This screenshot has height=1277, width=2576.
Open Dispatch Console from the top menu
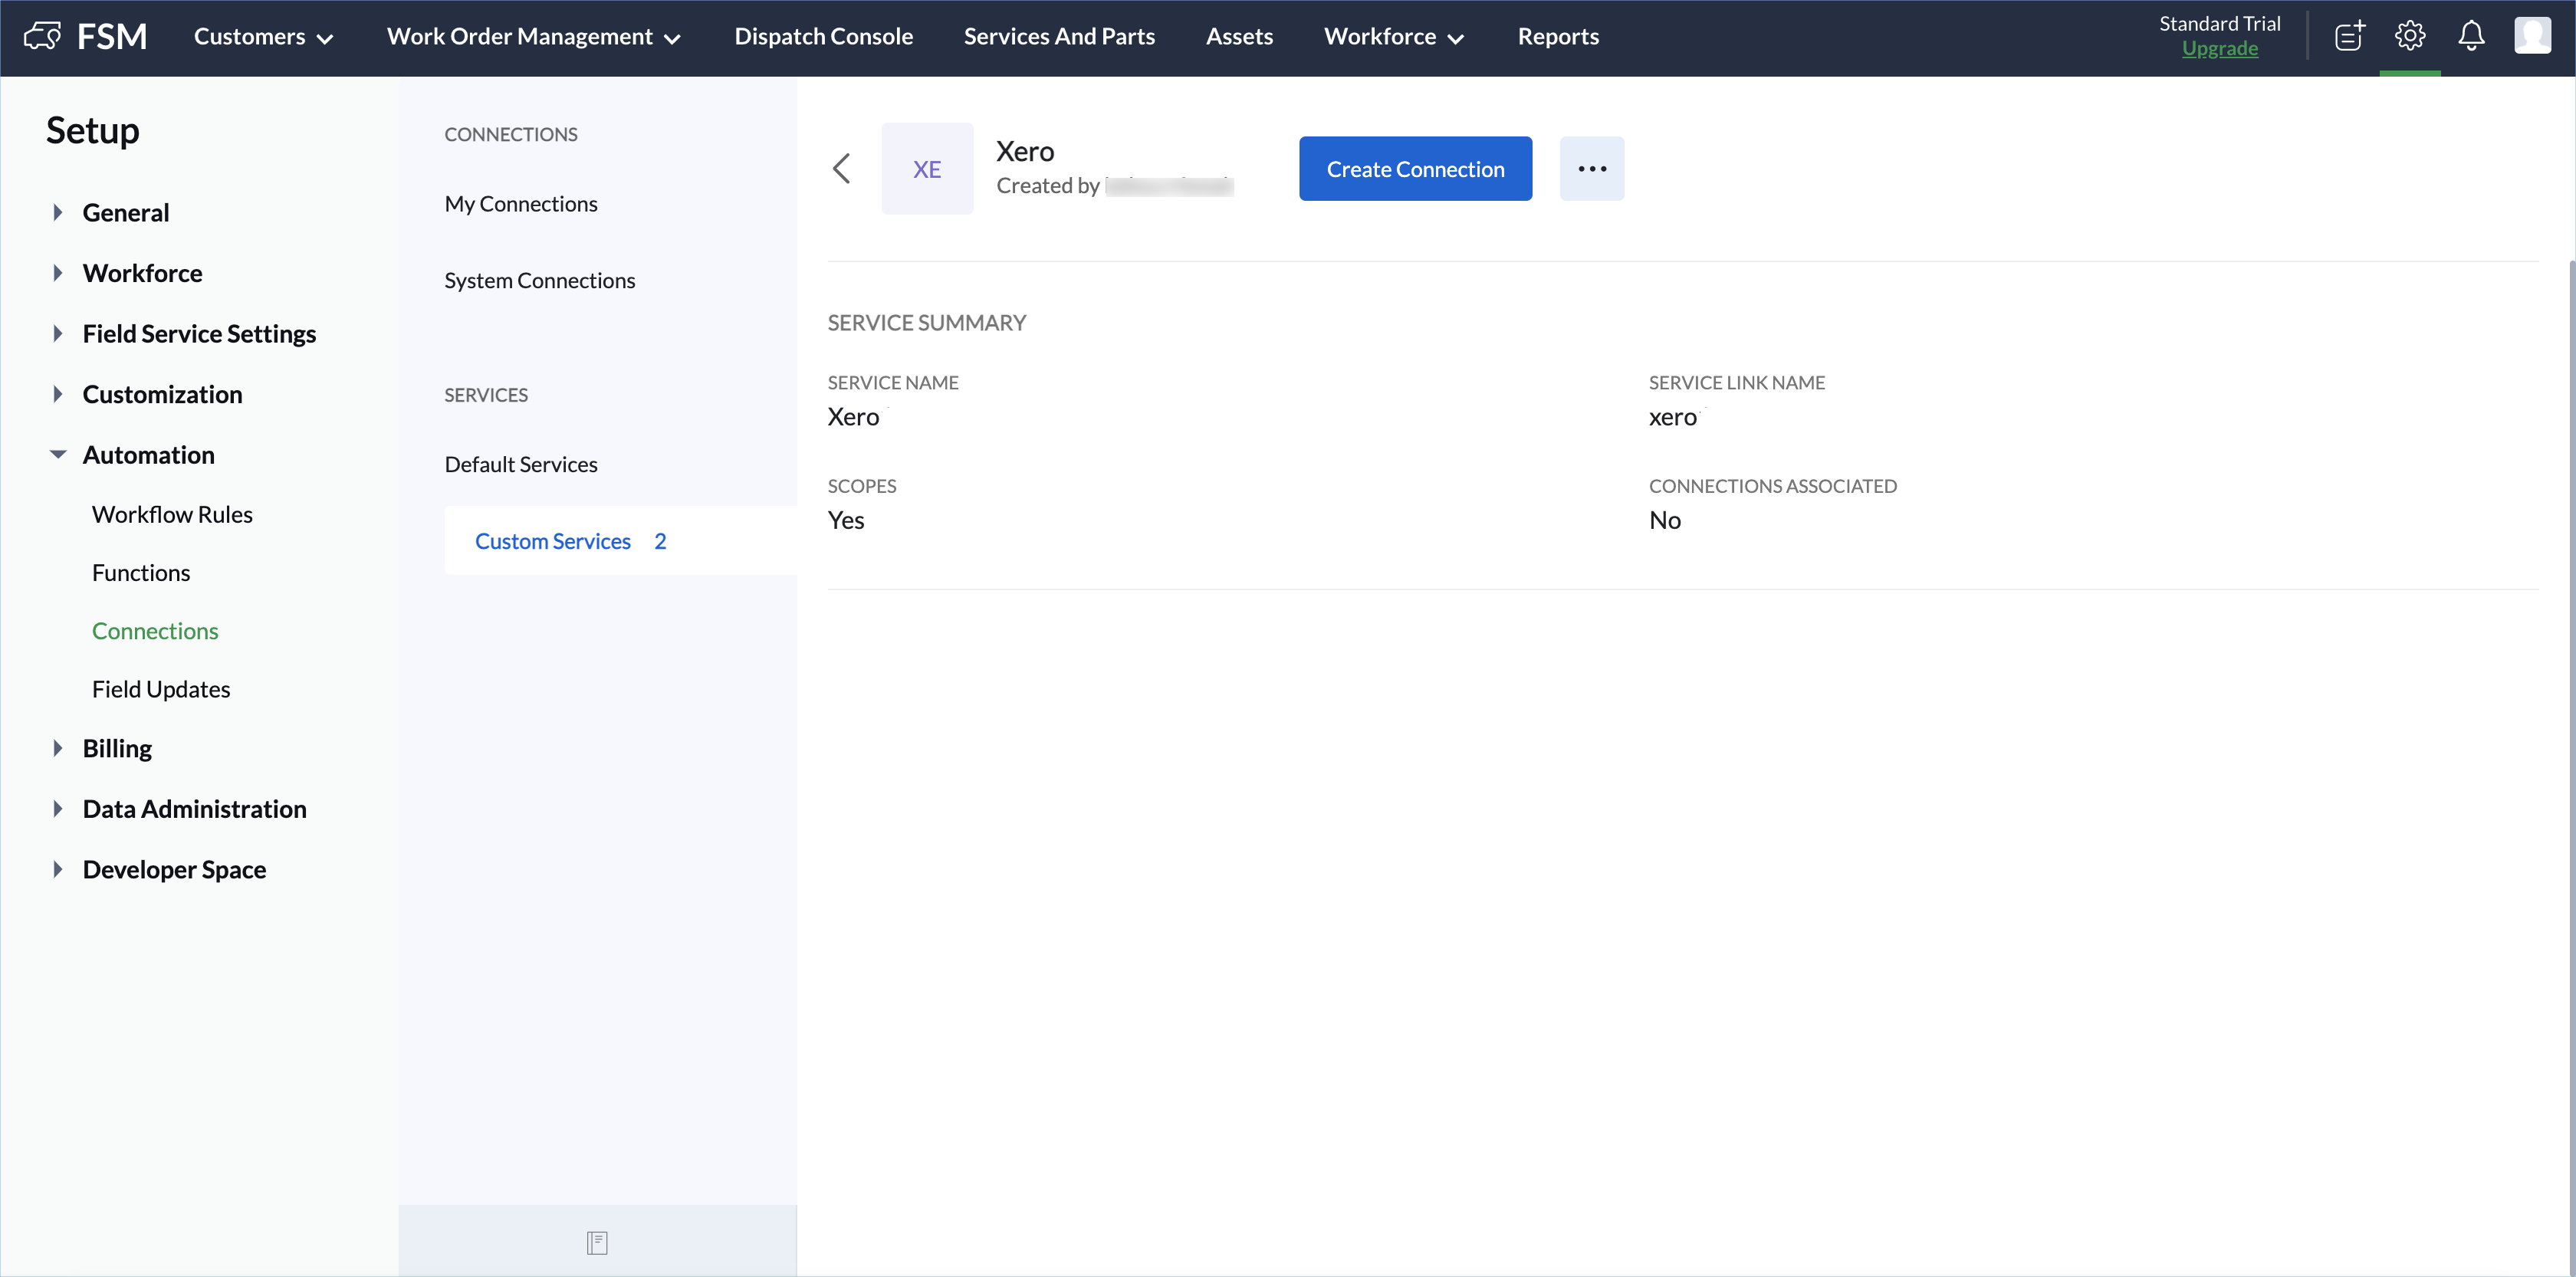click(x=823, y=36)
